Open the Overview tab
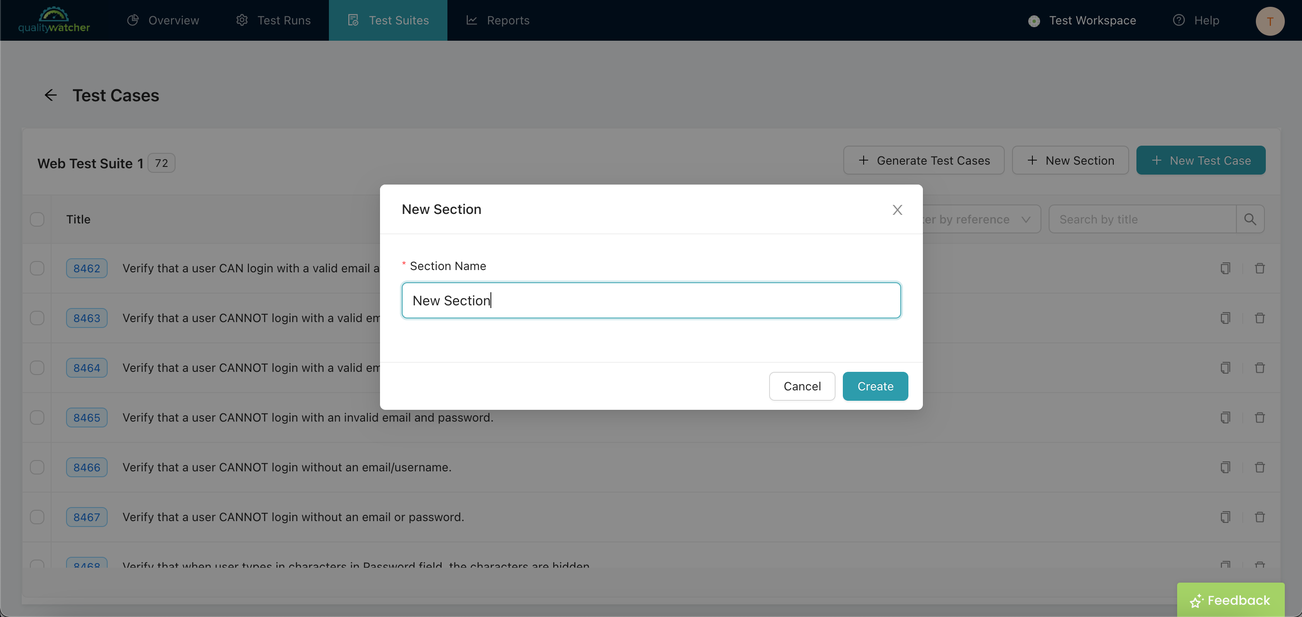Viewport: 1302px width, 617px height. tap(163, 20)
